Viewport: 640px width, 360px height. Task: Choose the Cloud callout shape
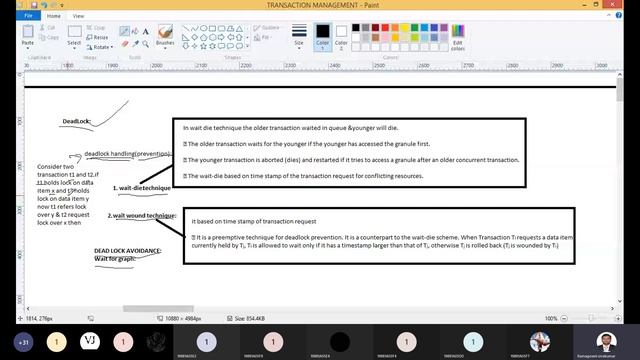tap(240, 46)
